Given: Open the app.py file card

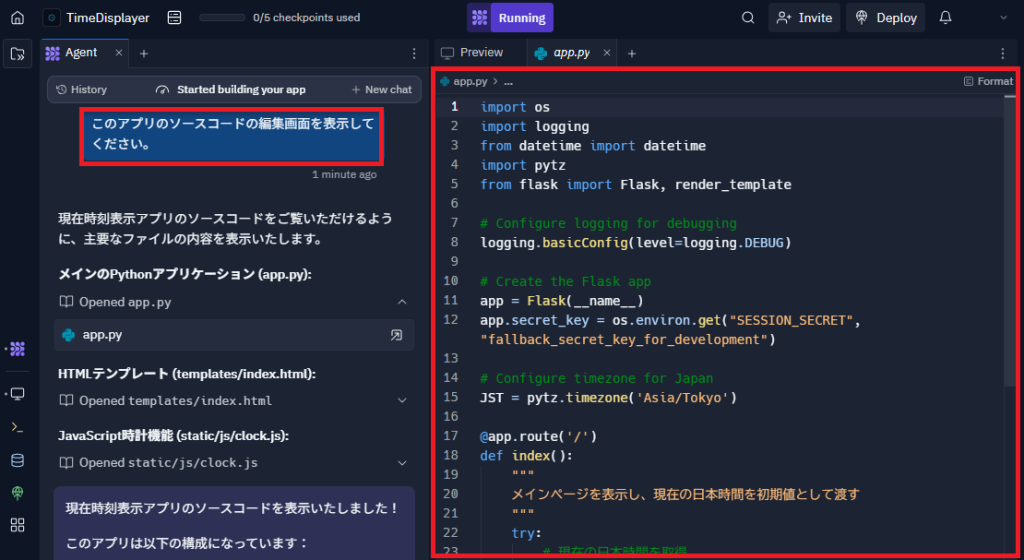Looking at the screenshot, I should click(234, 335).
